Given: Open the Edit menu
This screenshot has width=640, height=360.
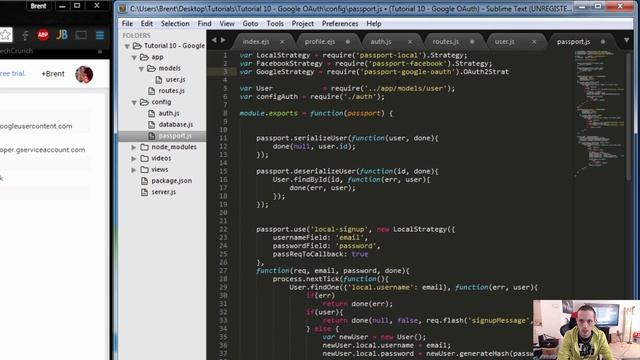Looking at the screenshot, I should [147, 24].
